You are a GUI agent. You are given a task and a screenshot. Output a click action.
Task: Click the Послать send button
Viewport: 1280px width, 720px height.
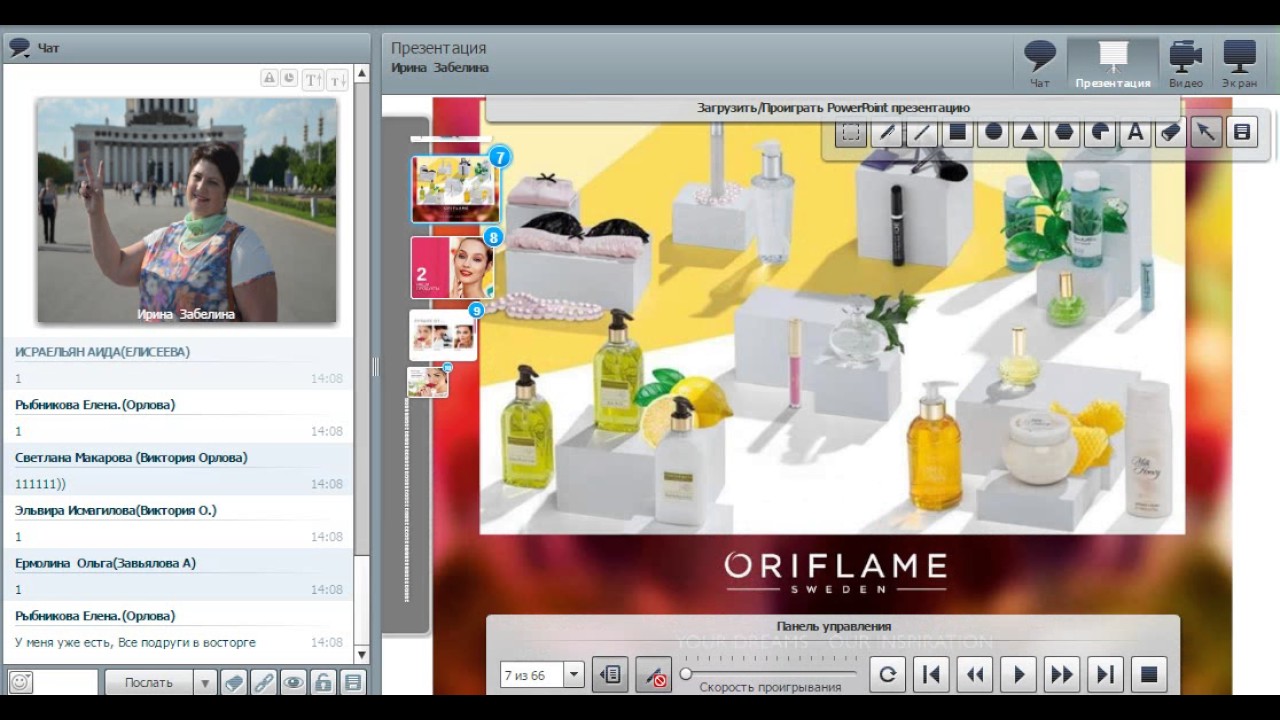149,682
